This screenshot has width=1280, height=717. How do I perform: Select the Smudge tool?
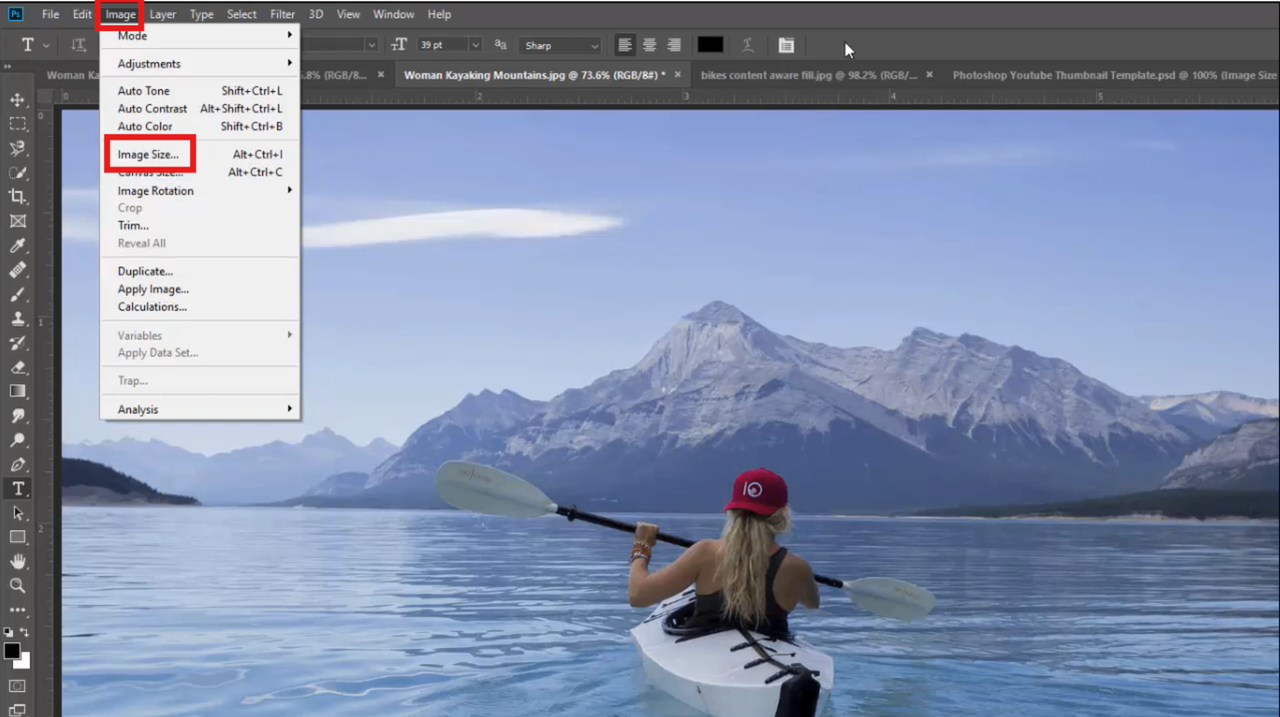click(17, 416)
